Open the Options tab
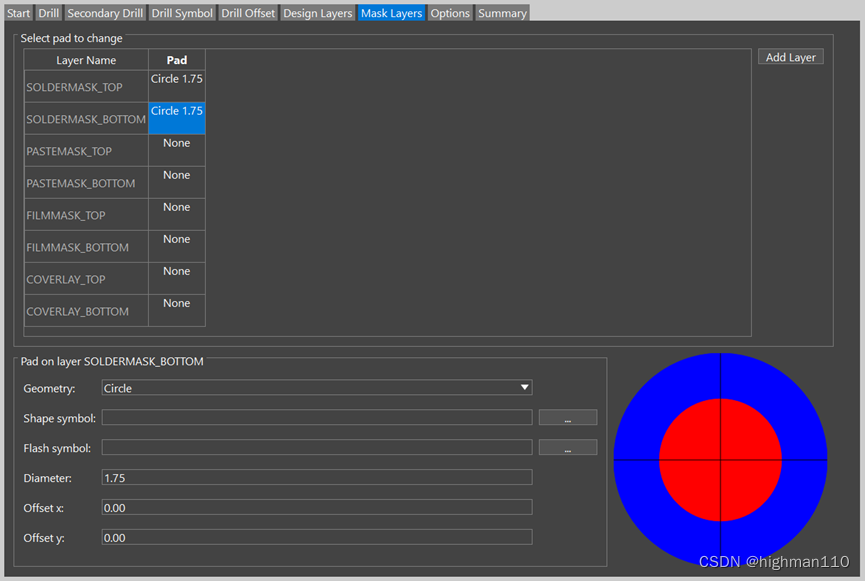The width and height of the screenshot is (865, 581). pos(450,13)
